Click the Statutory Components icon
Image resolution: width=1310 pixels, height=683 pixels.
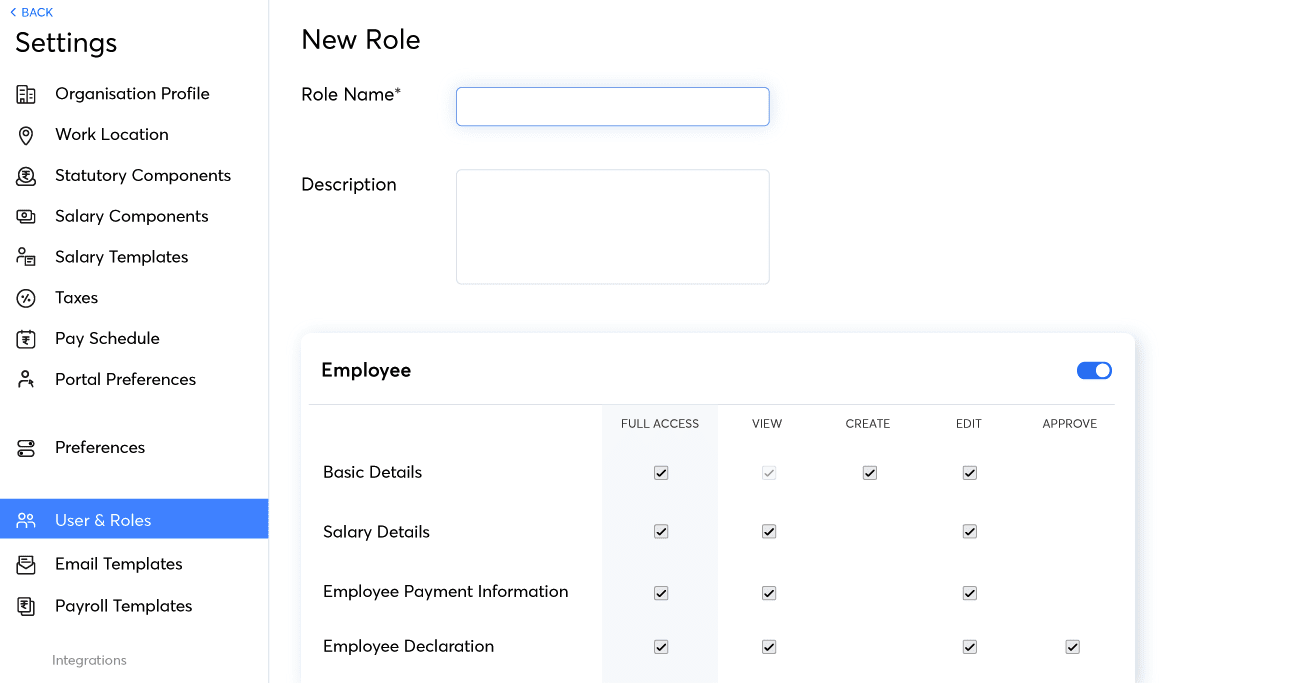point(26,176)
